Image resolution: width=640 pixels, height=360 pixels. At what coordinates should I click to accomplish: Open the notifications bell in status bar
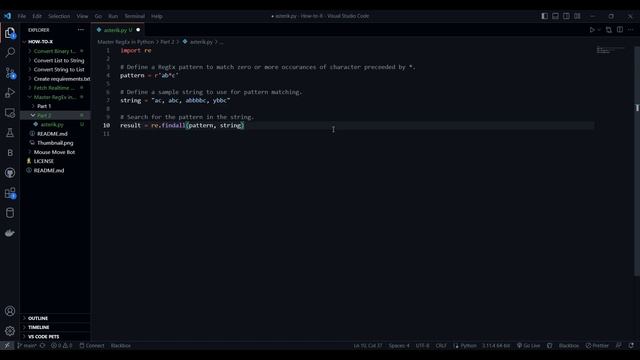pyautogui.click(x=631, y=345)
